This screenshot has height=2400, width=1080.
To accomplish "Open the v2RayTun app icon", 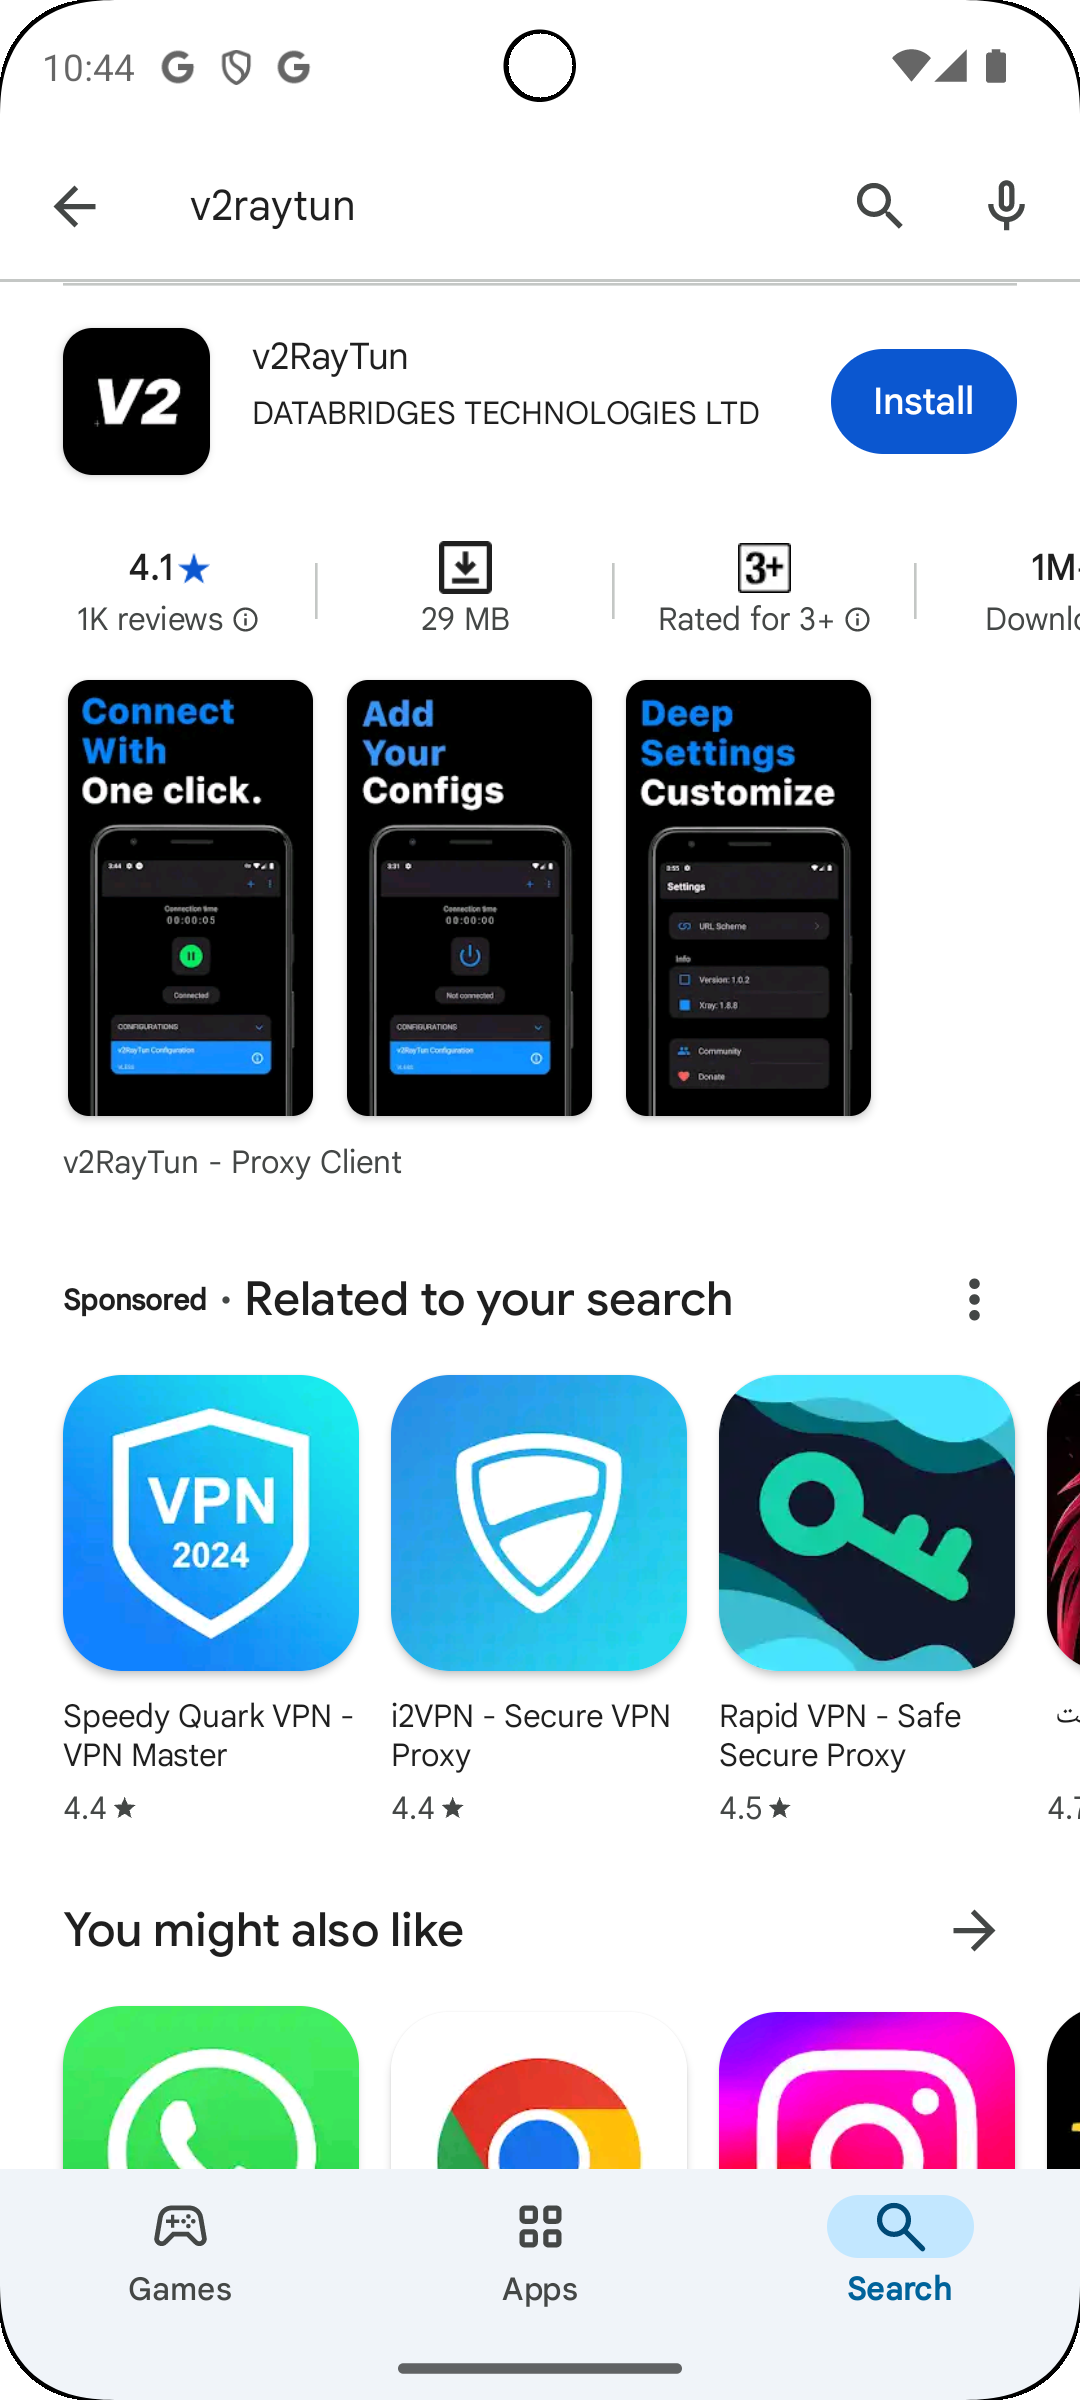I will pyautogui.click(x=137, y=401).
